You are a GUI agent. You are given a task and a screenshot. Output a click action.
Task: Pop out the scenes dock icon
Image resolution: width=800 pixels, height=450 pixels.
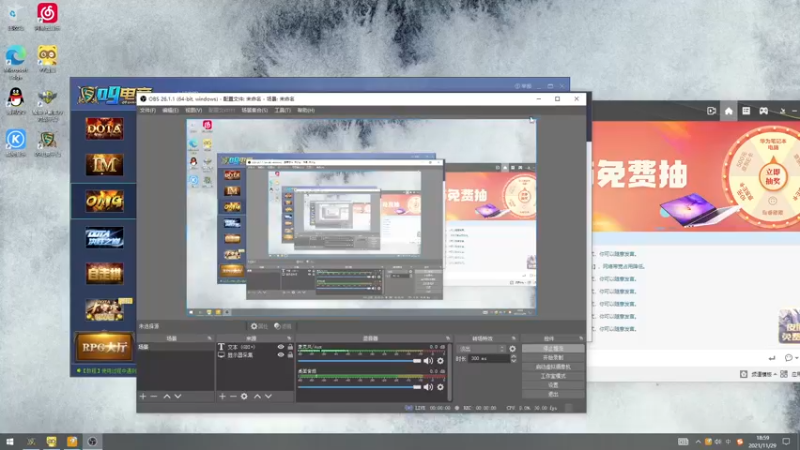210,338
